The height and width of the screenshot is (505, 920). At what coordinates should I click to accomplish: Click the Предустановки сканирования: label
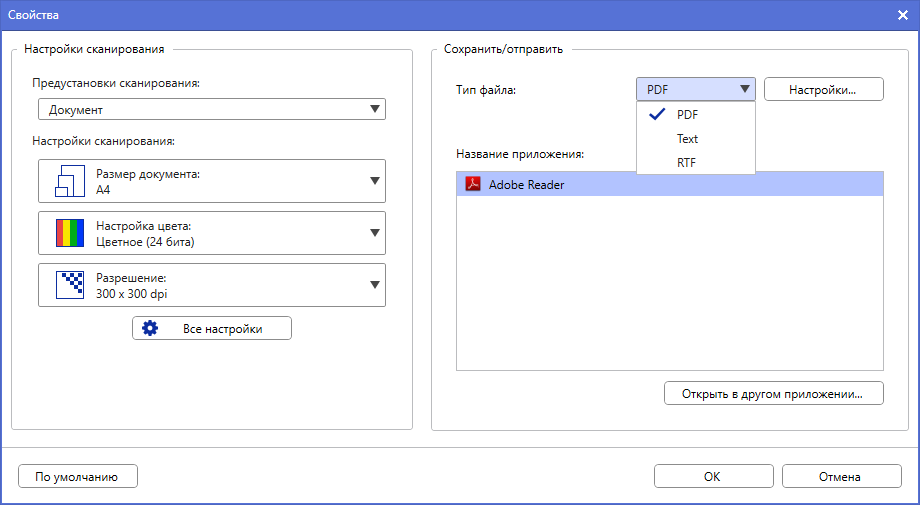[x=116, y=83]
